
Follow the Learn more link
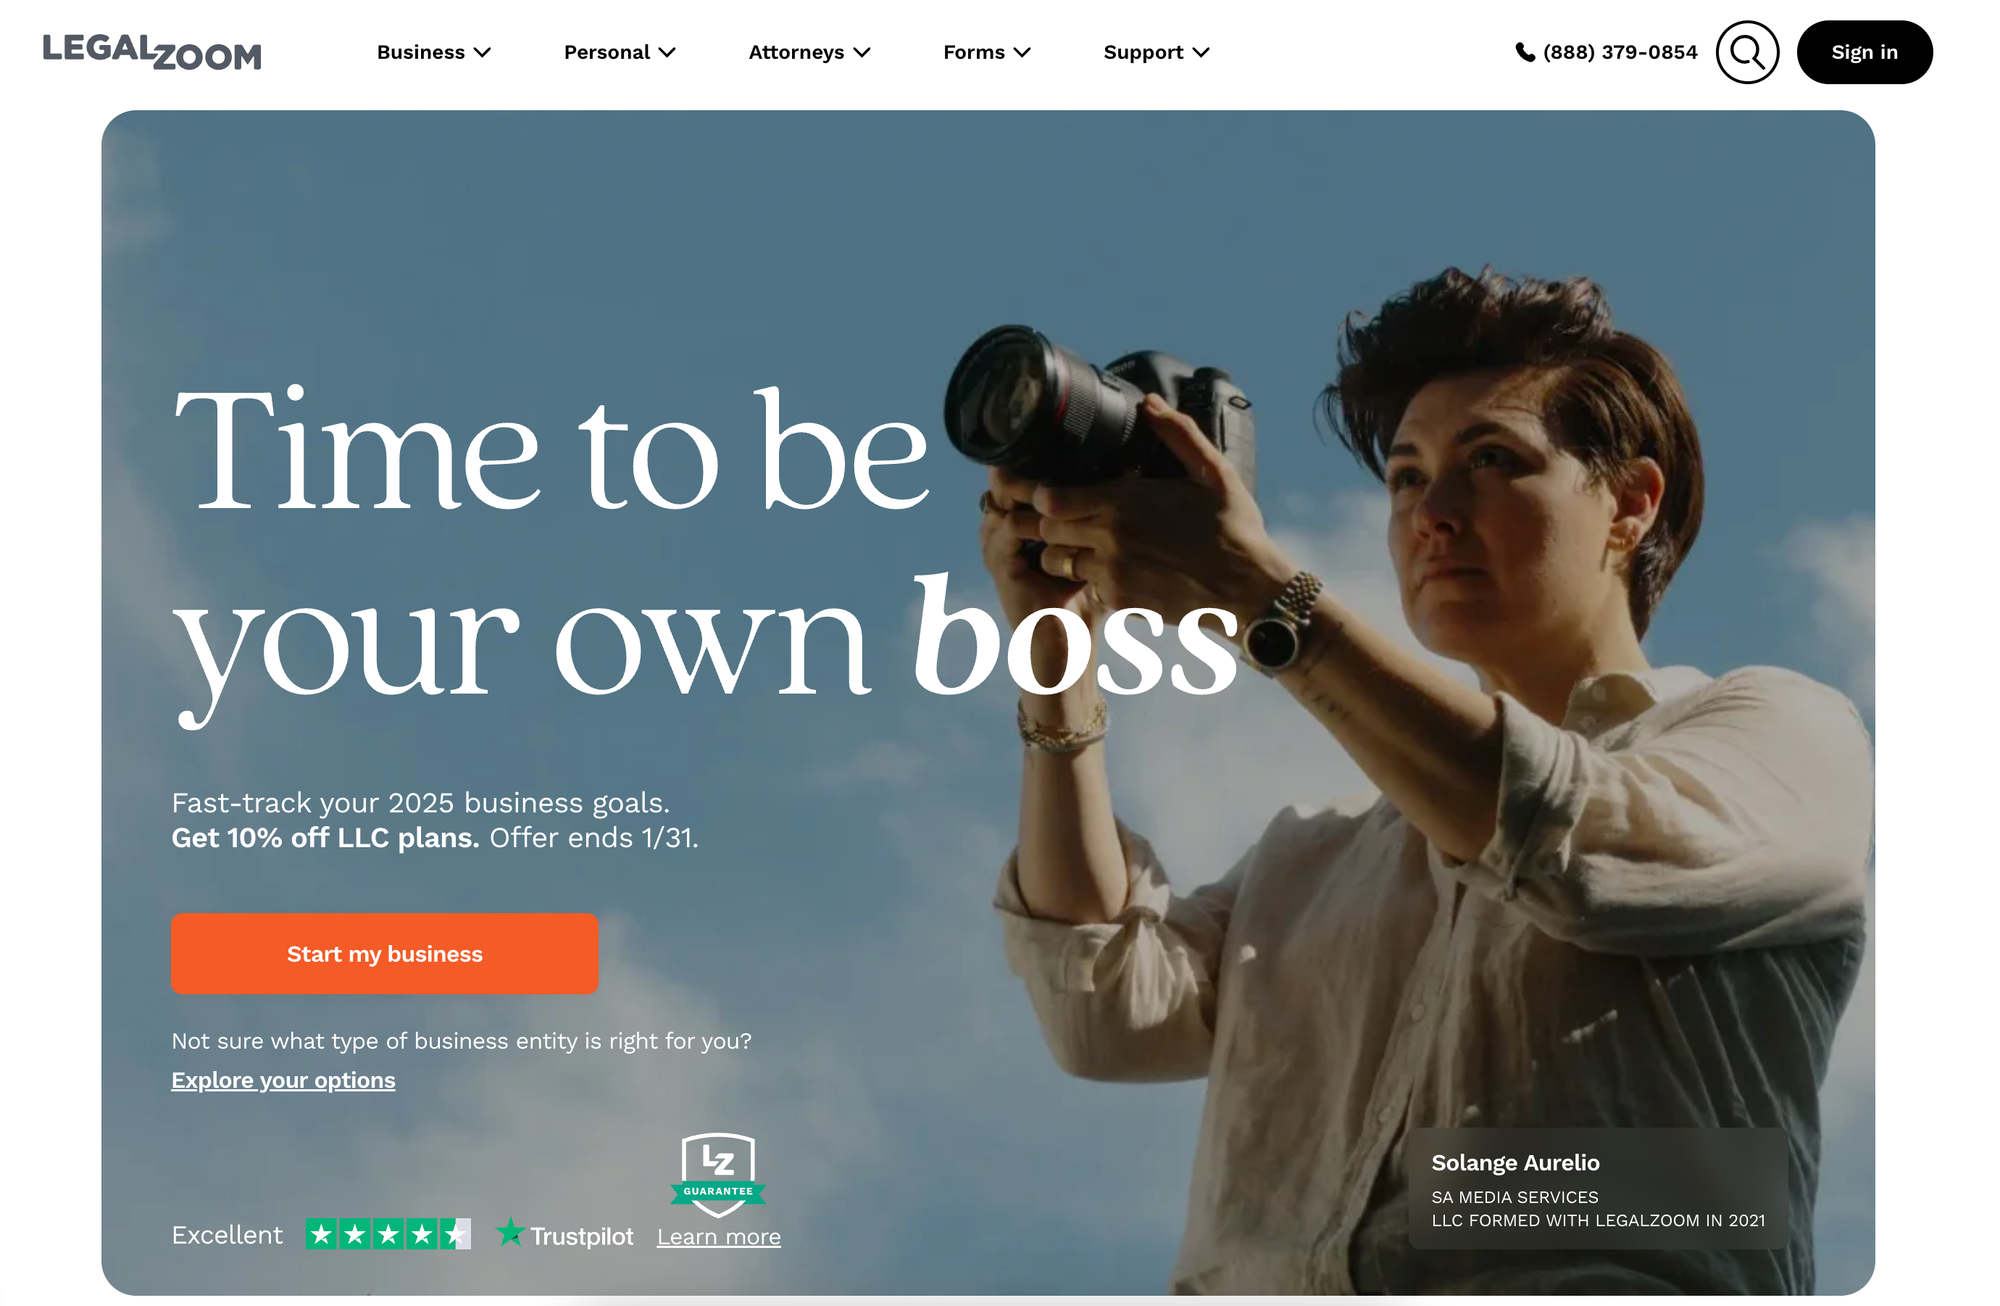(x=719, y=1237)
